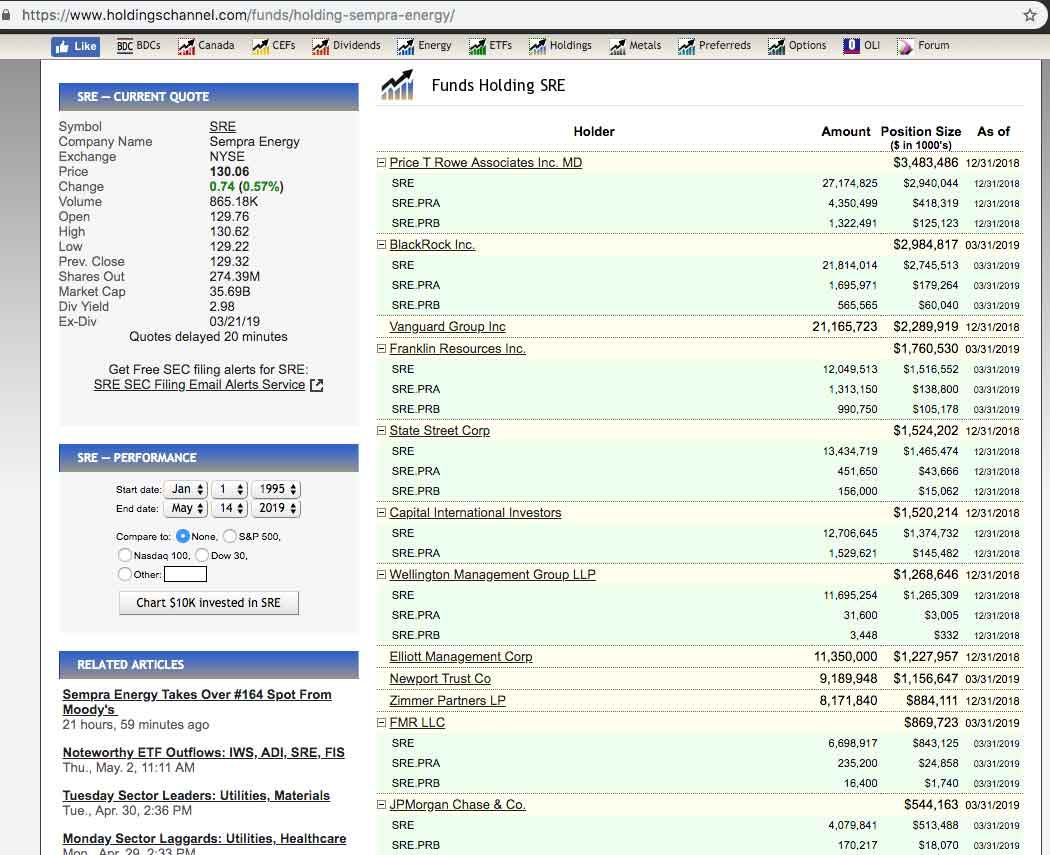Click the Funds Holding SRE chart logo
The height and width of the screenshot is (855, 1050).
pyautogui.click(x=397, y=85)
